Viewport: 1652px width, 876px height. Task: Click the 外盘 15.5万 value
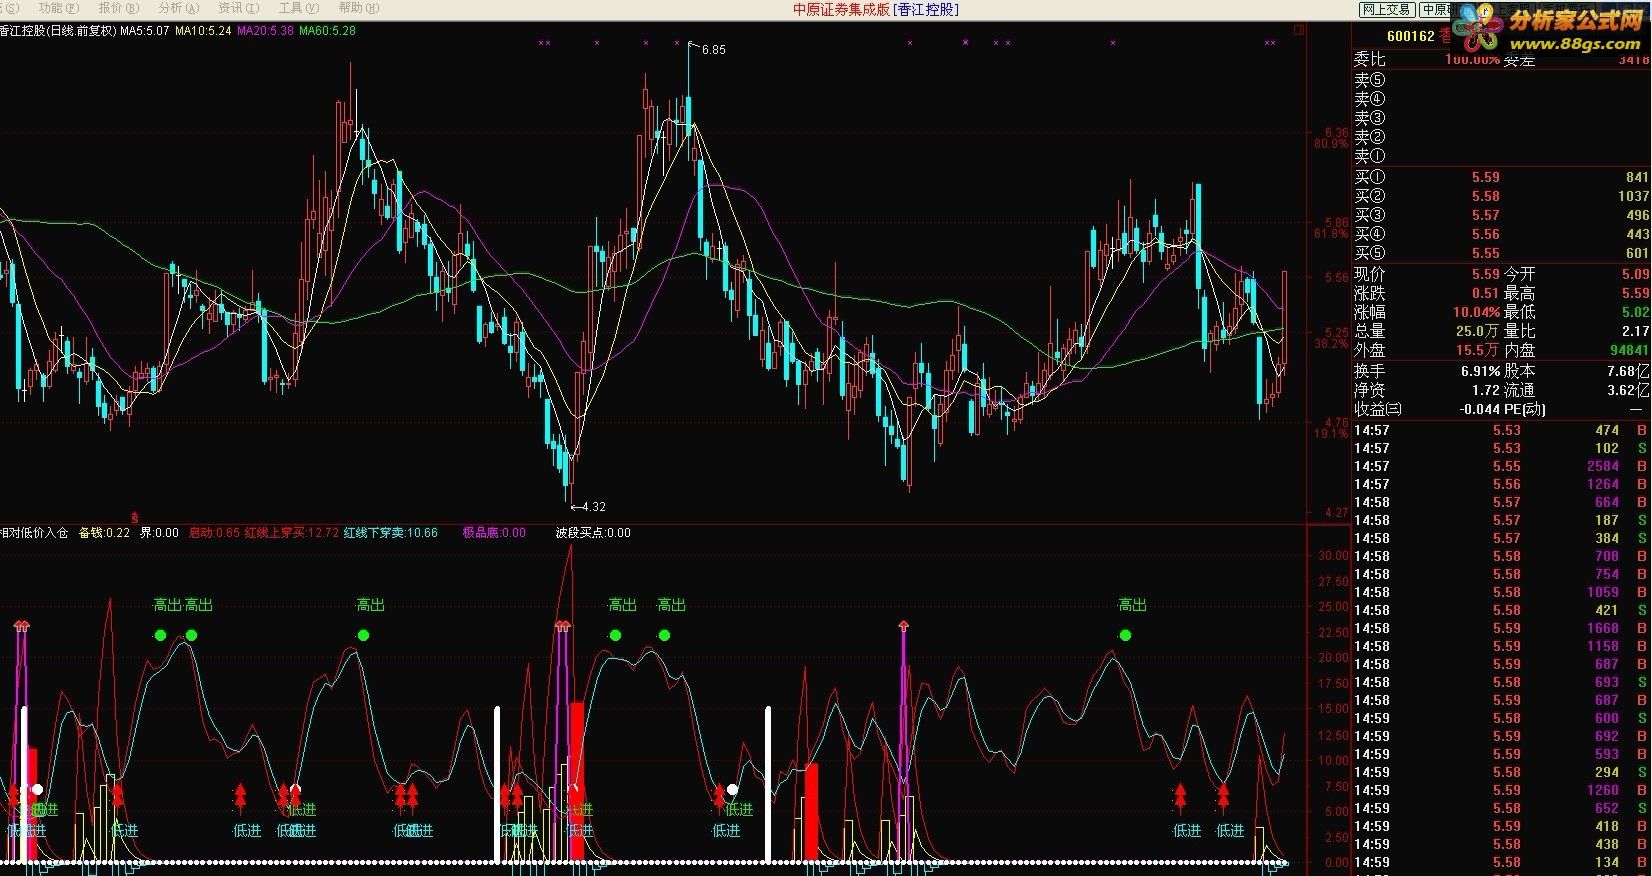[x=1479, y=350]
